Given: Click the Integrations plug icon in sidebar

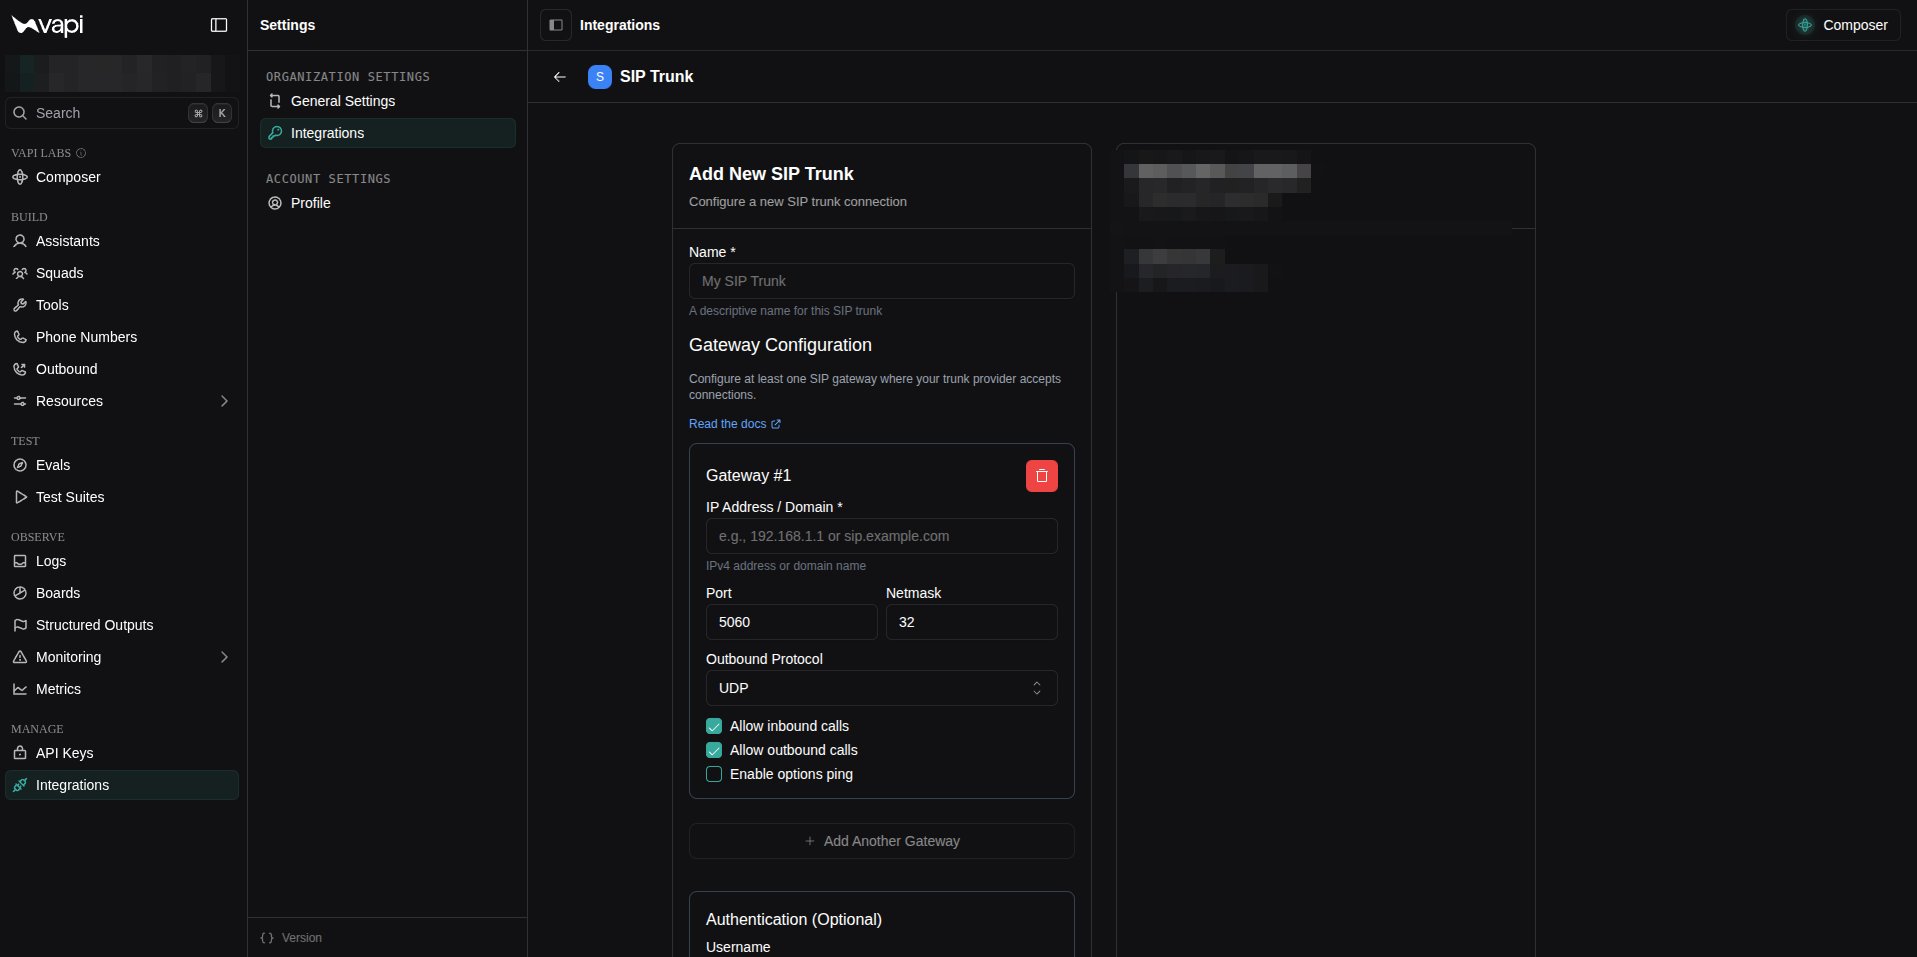Looking at the screenshot, I should coord(20,785).
